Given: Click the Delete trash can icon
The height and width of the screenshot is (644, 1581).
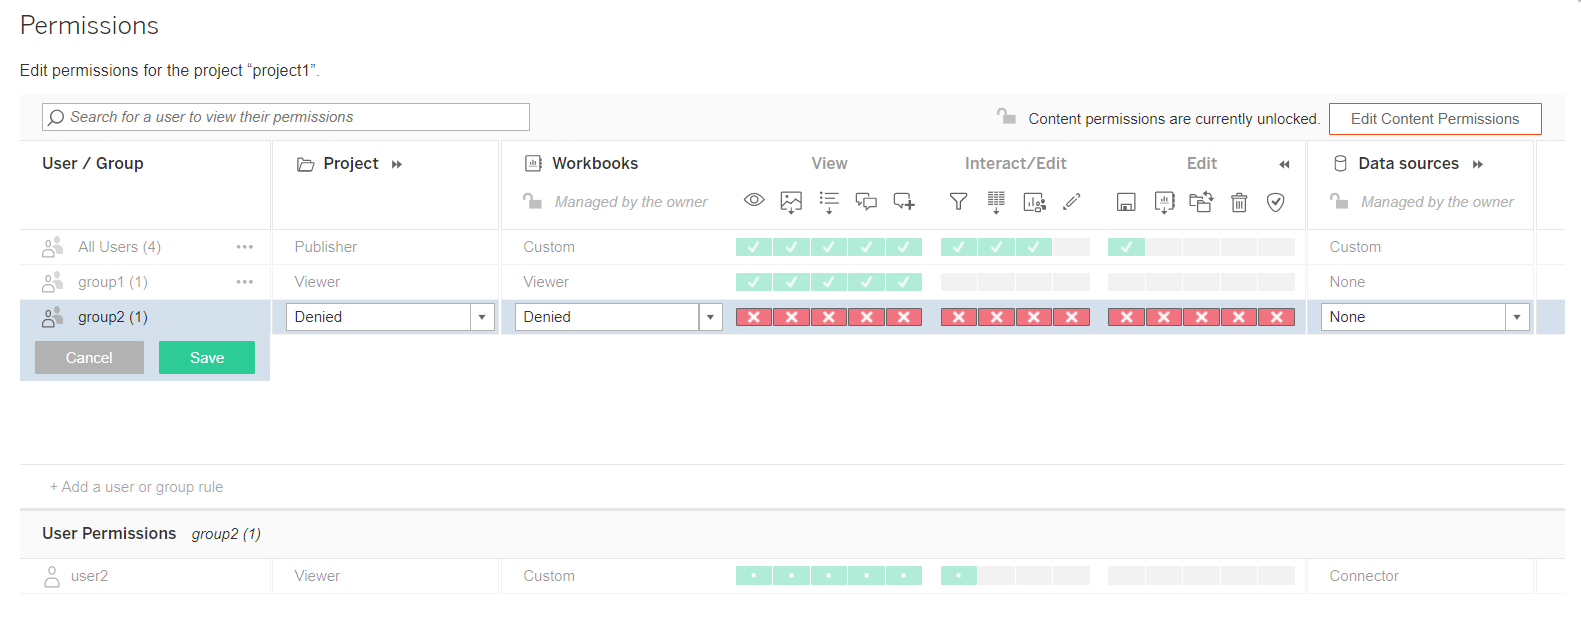Looking at the screenshot, I should tap(1239, 202).
